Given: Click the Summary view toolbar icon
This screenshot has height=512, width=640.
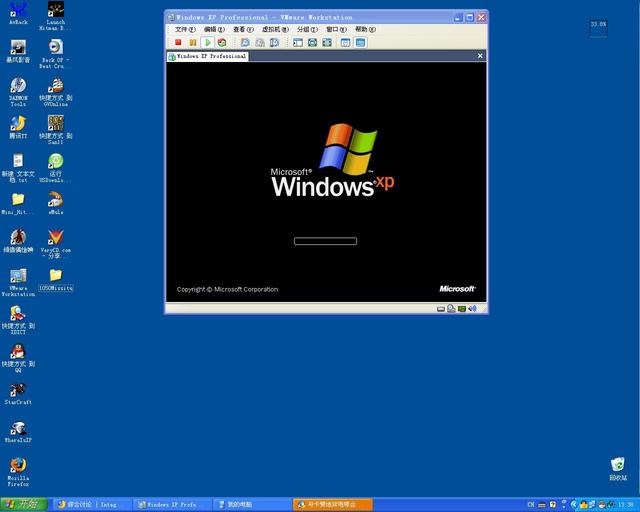Looking at the screenshot, I should (x=345, y=42).
